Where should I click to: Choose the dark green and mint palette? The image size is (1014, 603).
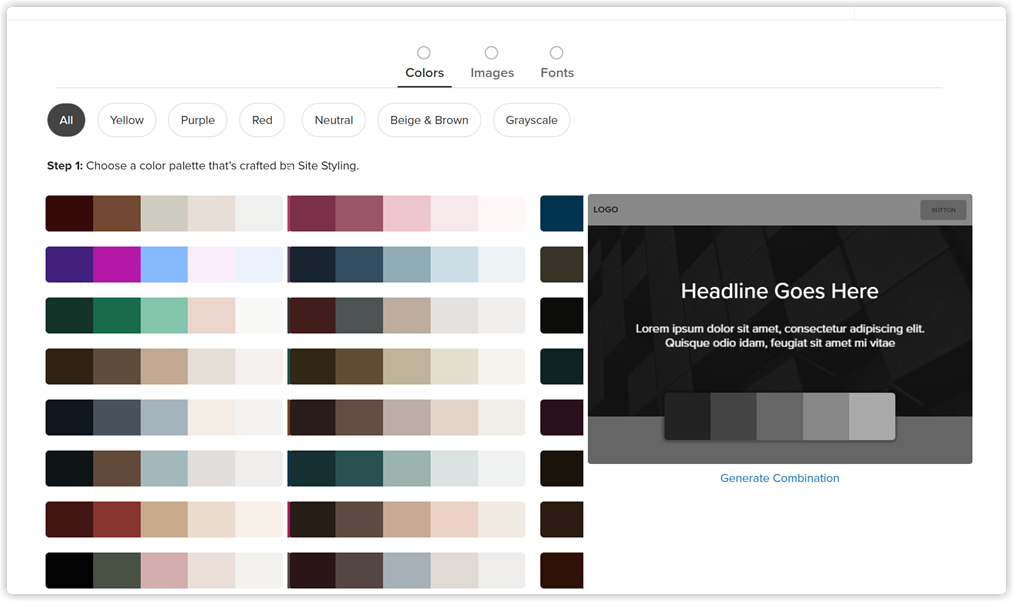164,316
